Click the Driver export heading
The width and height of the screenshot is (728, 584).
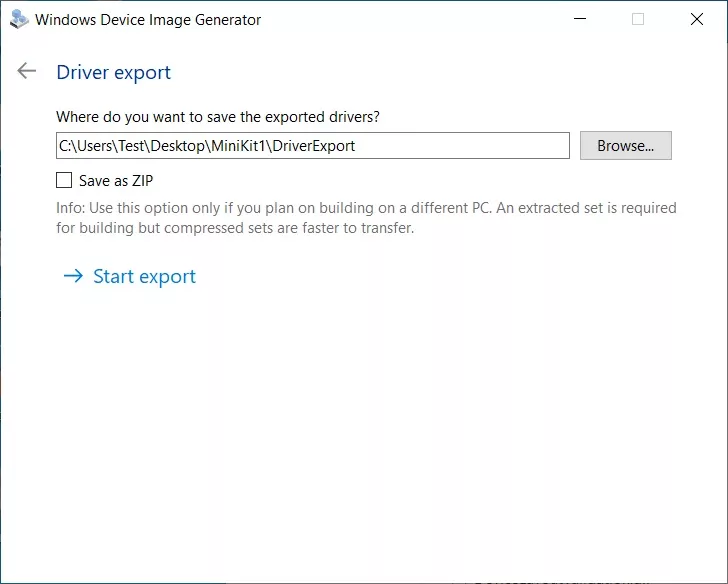pos(114,72)
